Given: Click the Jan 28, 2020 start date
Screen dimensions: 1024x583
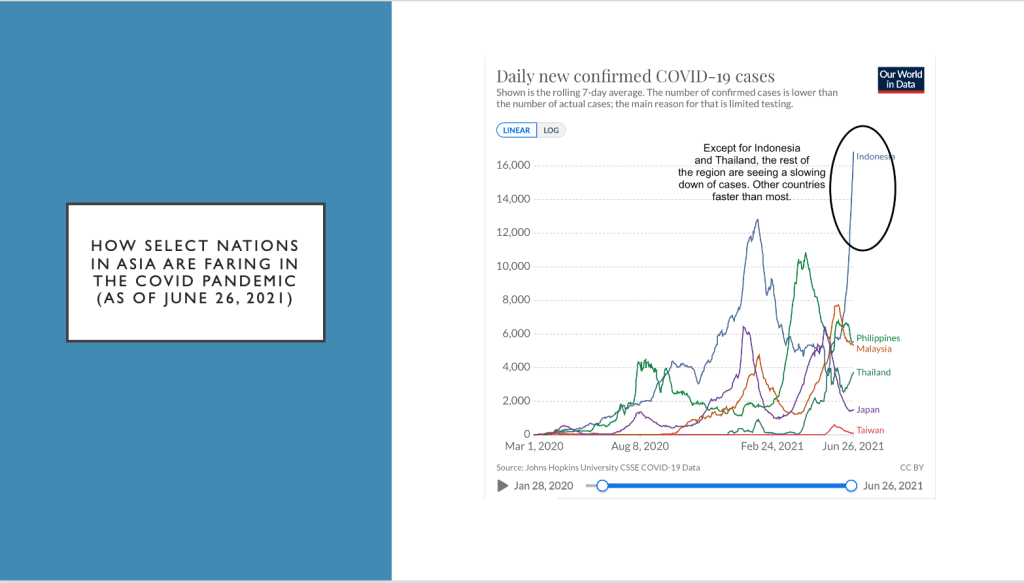Looking at the screenshot, I should click(x=544, y=486).
